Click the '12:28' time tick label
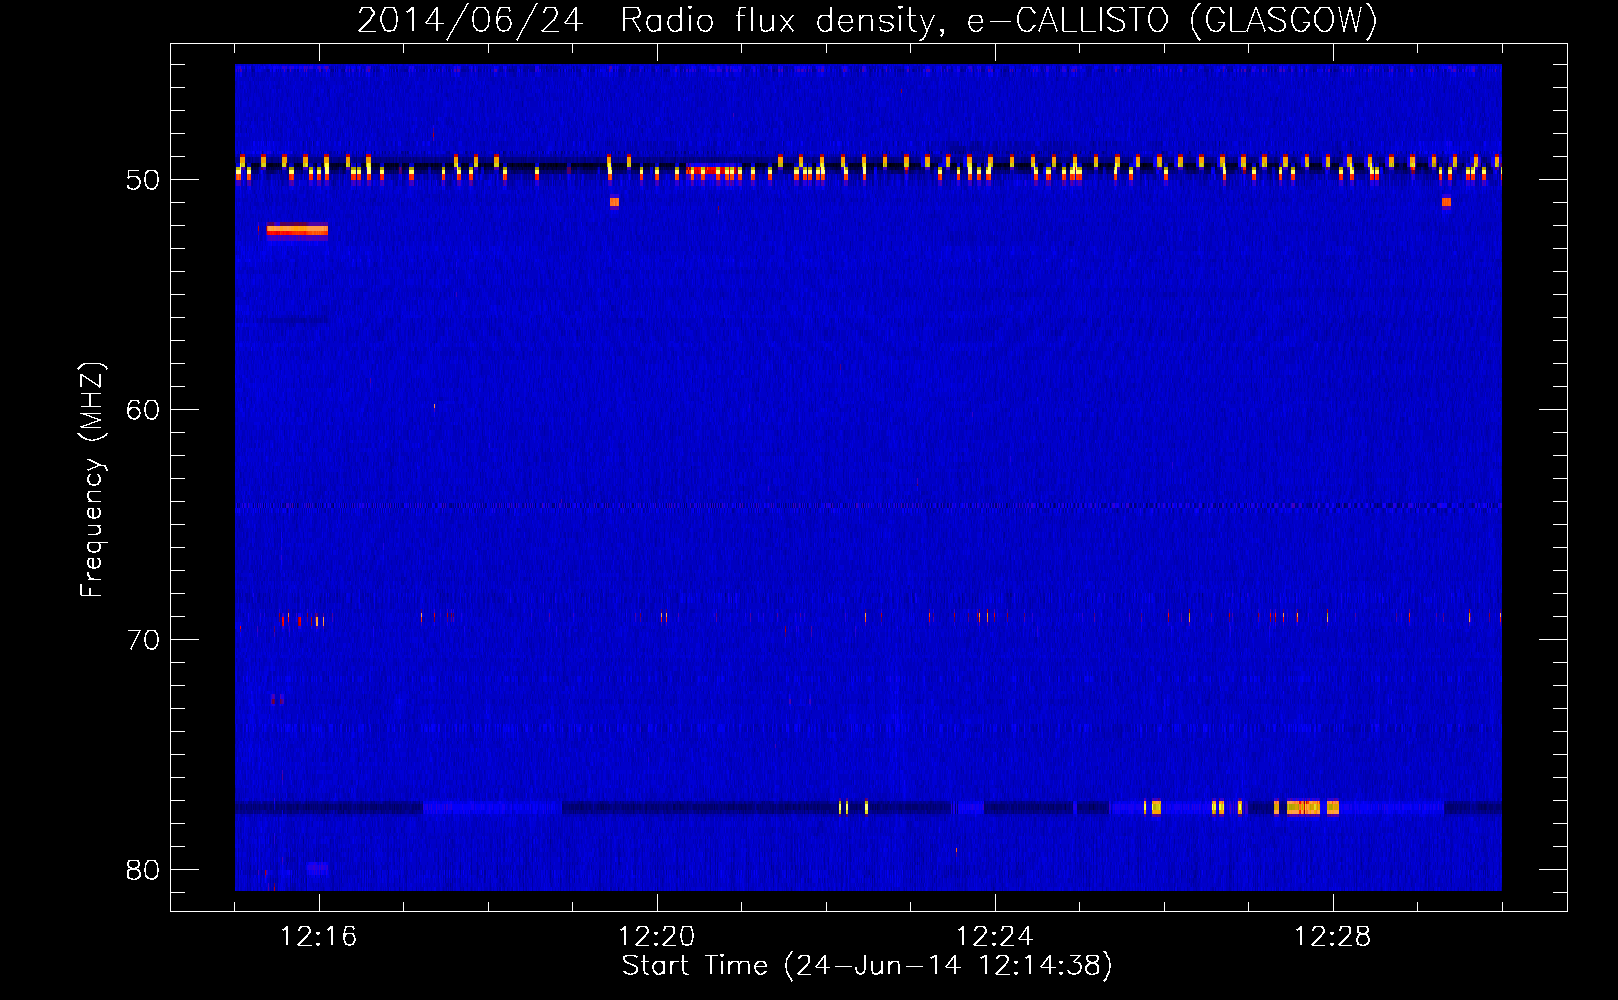The height and width of the screenshot is (1000, 1618). [1332, 937]
